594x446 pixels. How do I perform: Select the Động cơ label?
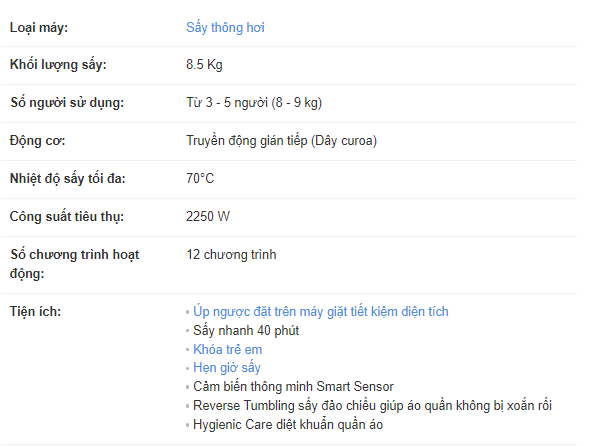tap(37, 141)
